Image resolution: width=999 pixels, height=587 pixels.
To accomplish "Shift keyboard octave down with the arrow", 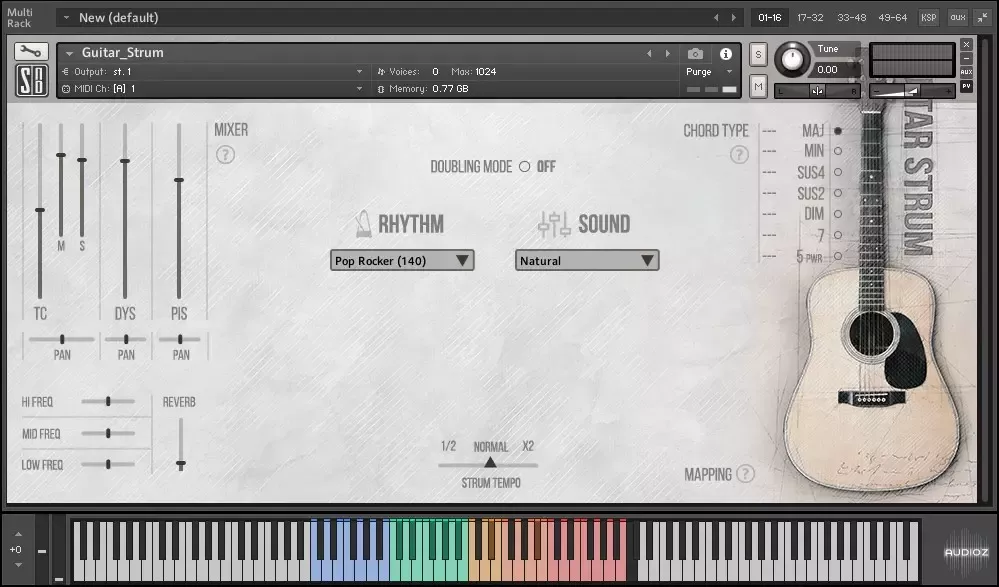I will click(x=18, y=565).
